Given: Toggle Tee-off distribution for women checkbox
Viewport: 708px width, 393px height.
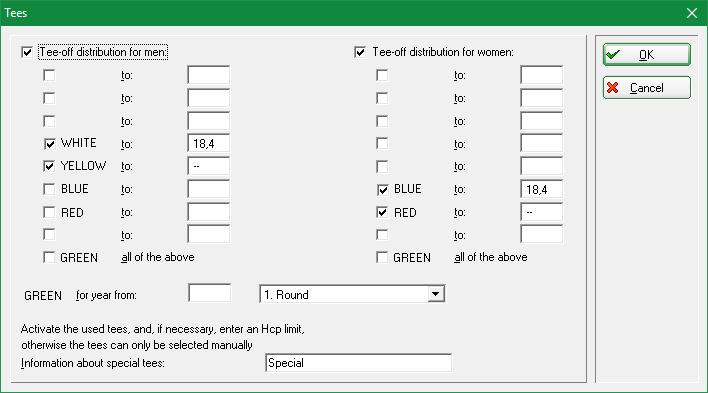Looking at the screenshot, I should click(360, 52).
